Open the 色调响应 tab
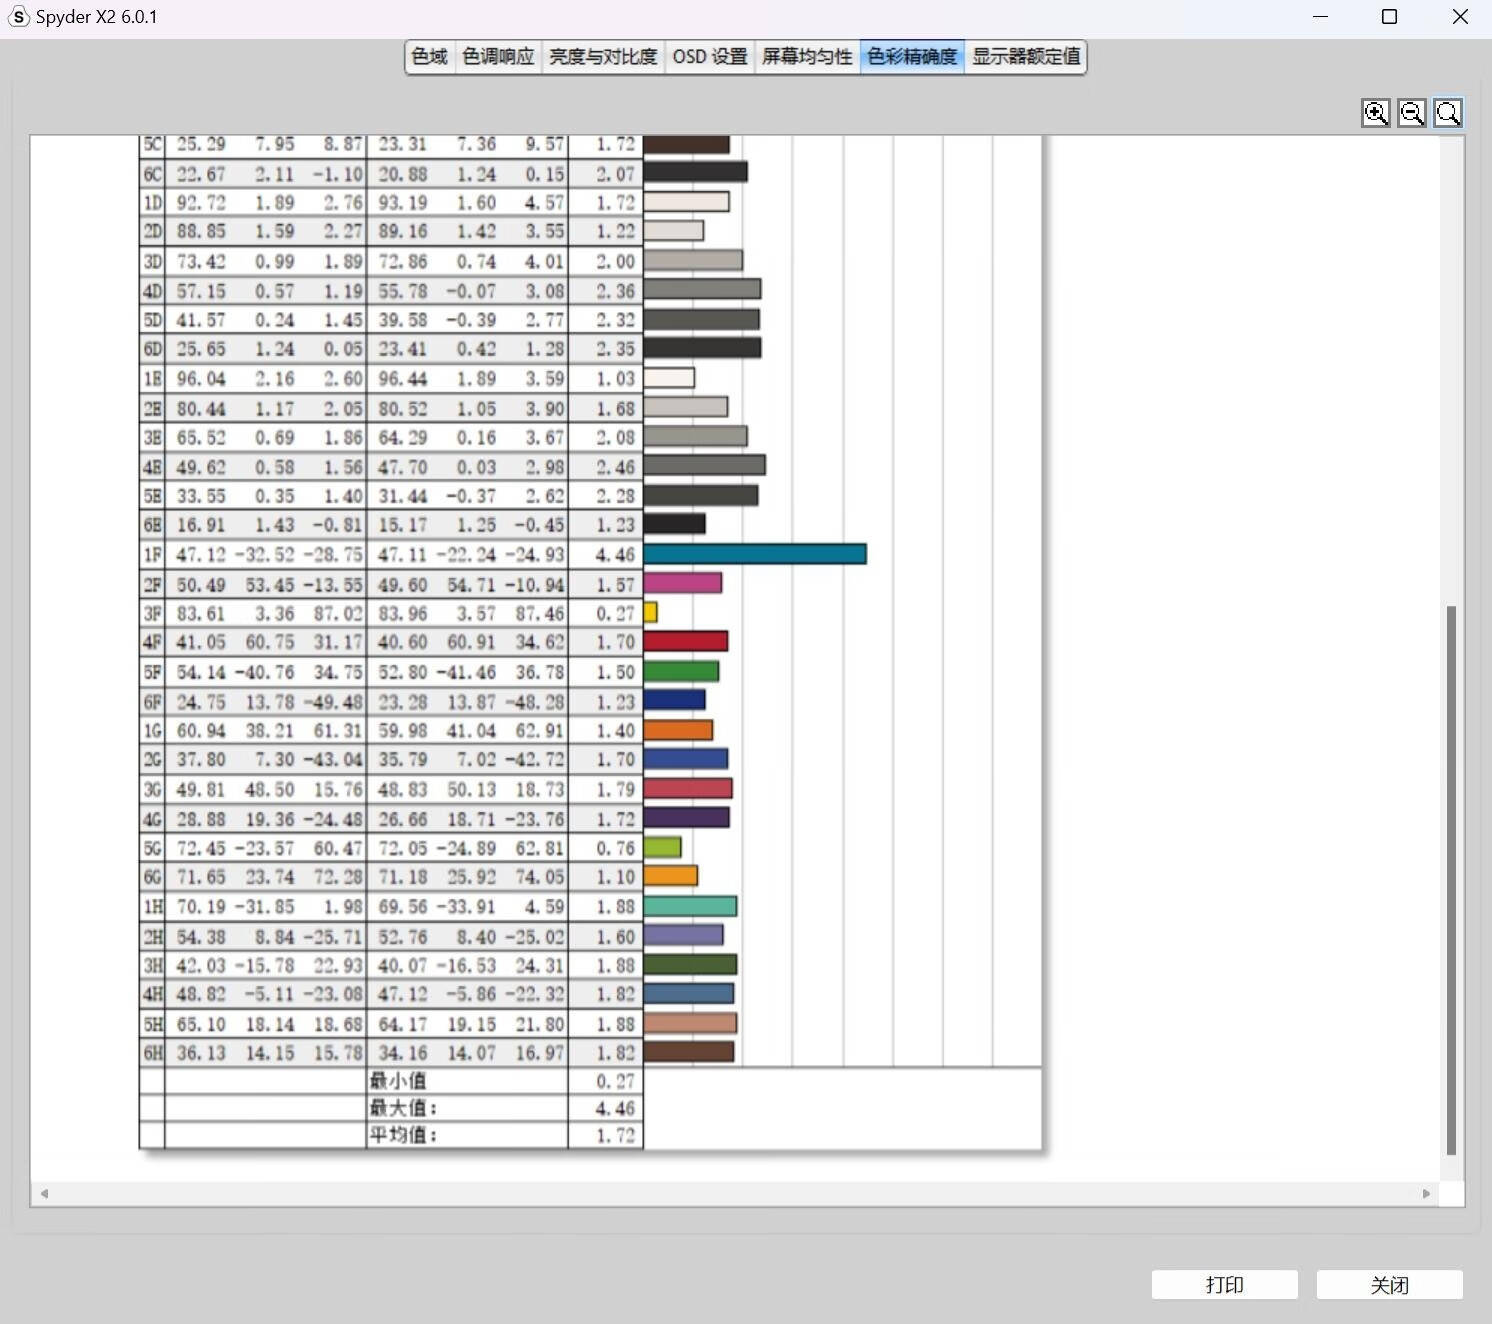1492x1324 pixels. tap(498, 57)
